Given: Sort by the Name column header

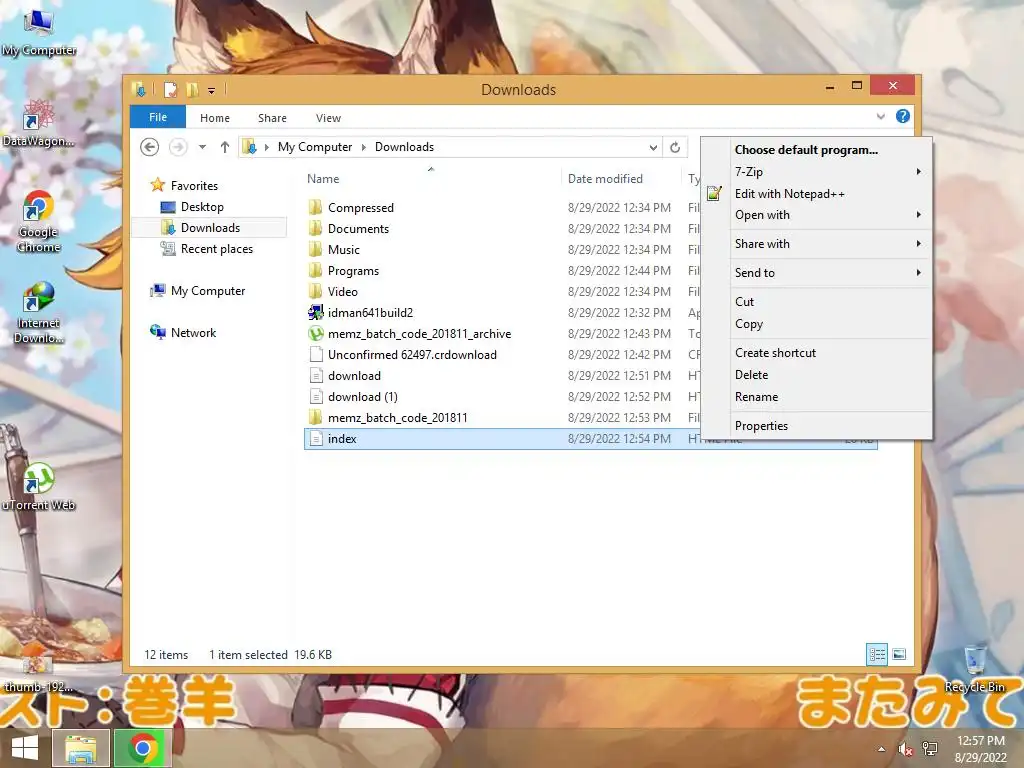Looking at the screenshot, I should pyautogui.click(x=323, y=178).
